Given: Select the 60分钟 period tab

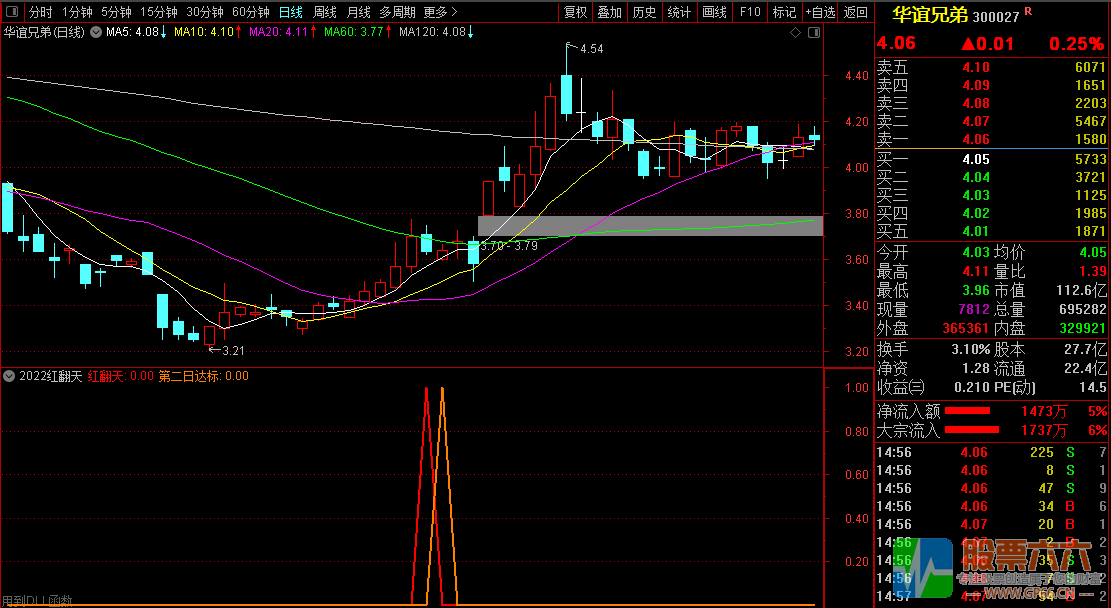Looking at the screenshot, I should (250, 12).
